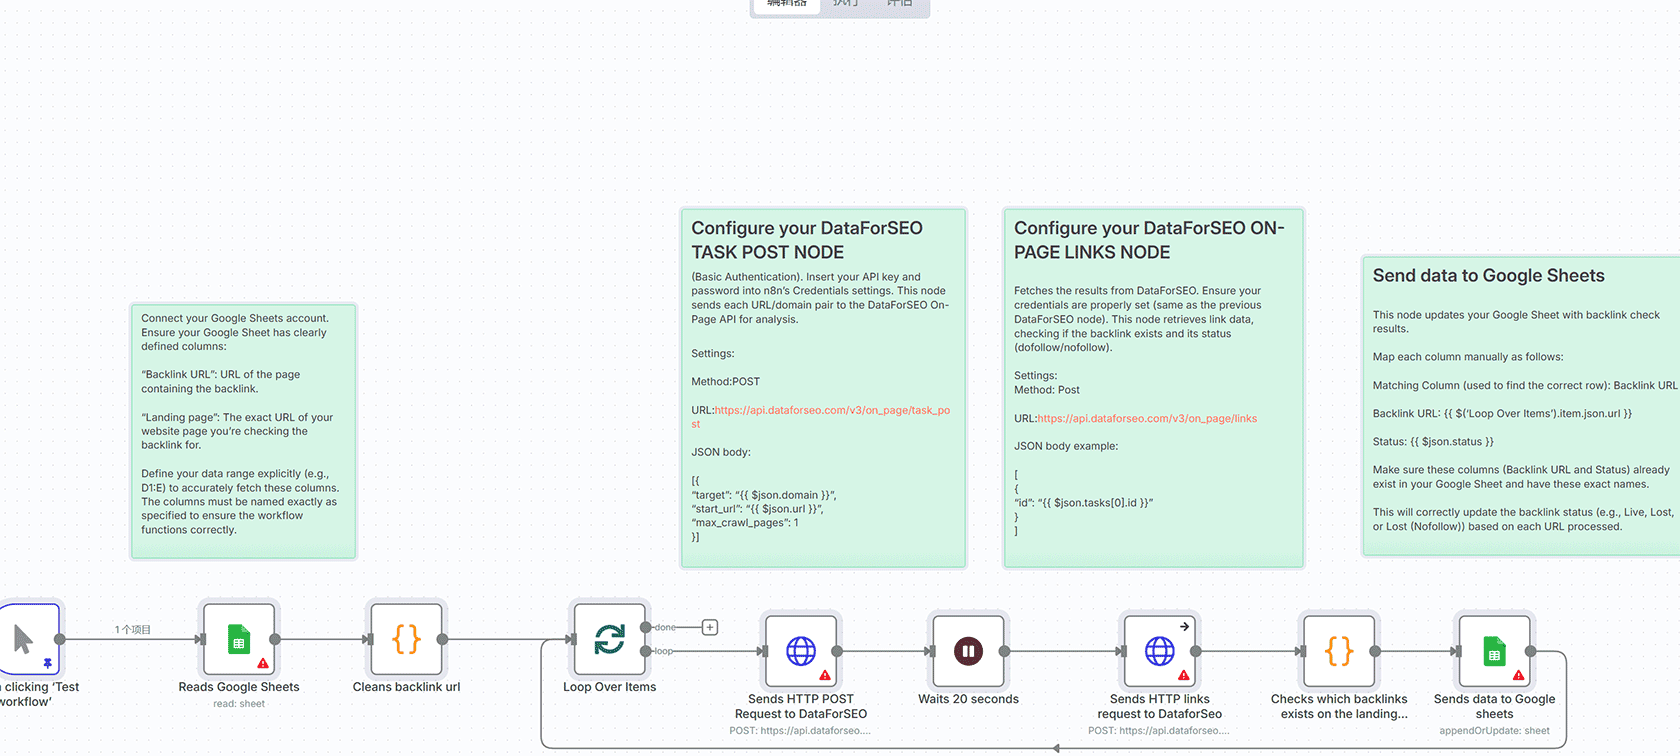Open the Sends HTTP links request node
The height and width of the screenshot is (756, 1680).
point(1159,651)
